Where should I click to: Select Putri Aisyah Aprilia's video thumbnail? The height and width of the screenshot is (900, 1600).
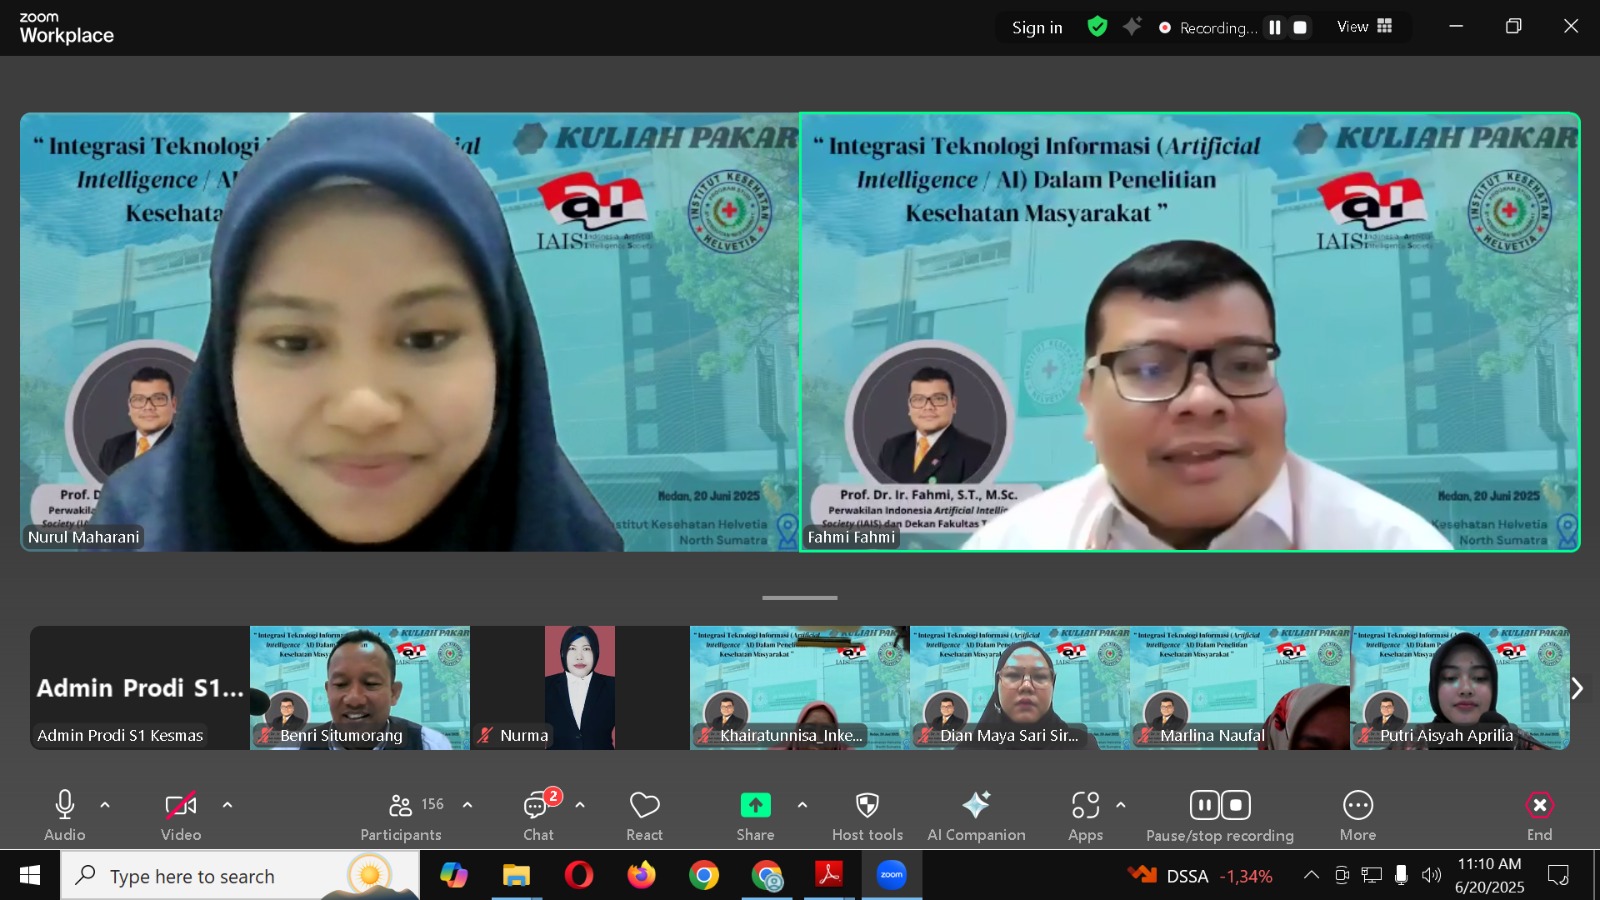click(1459, 688)
